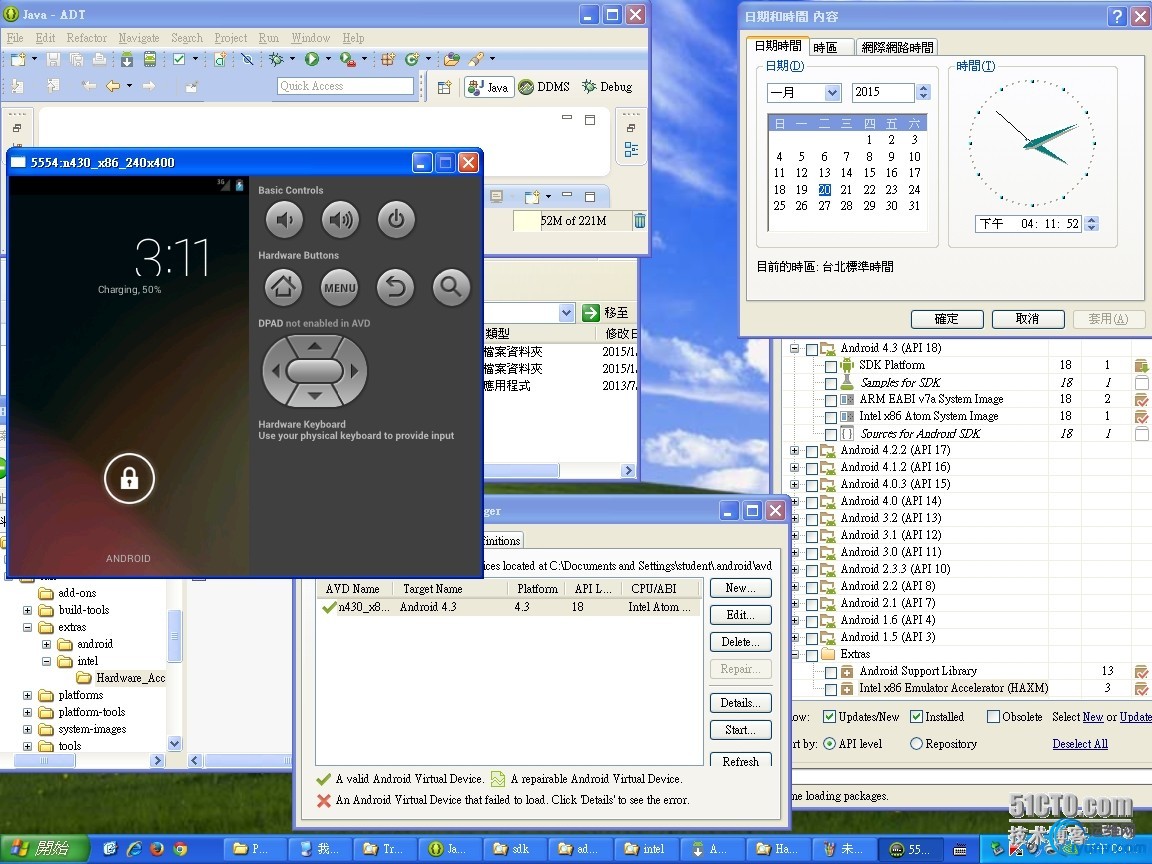1152x864 pixels.
Task: Click the Quick Access search field
Action: tap(345, 86)
